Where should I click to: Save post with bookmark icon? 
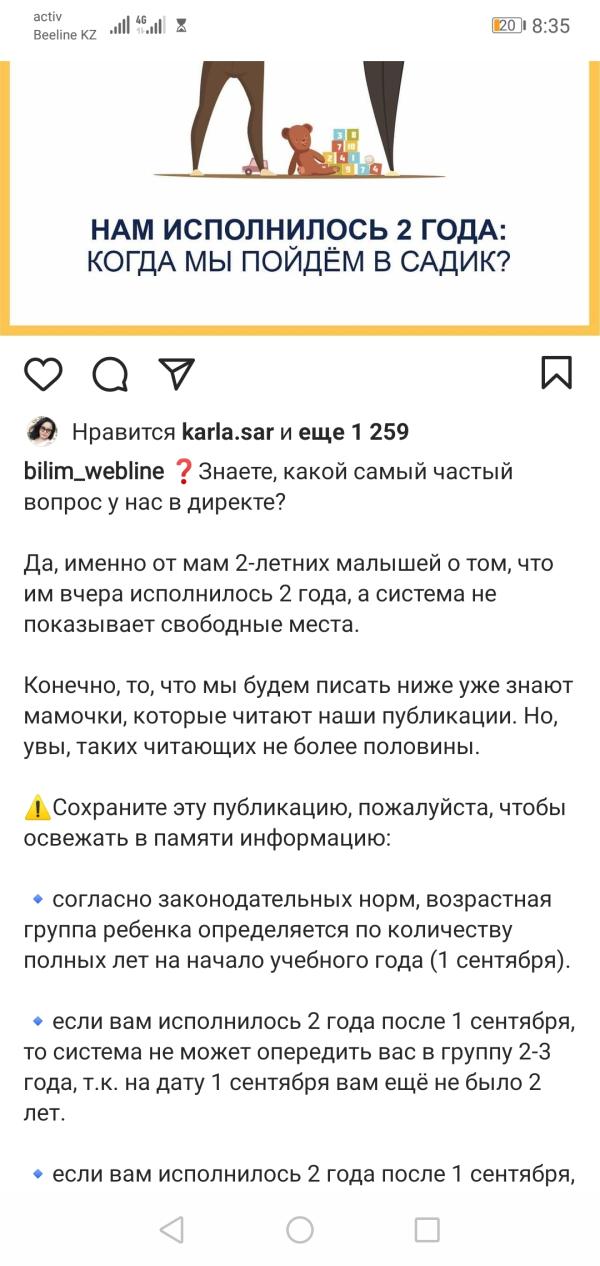click(556, 373)
